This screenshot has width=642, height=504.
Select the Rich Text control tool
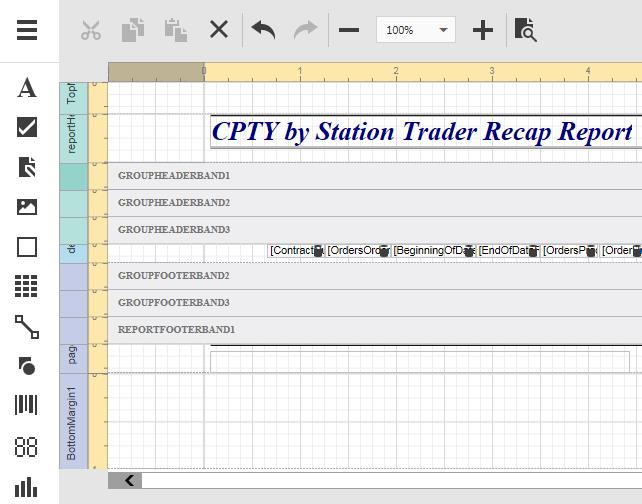coord(27,167)
